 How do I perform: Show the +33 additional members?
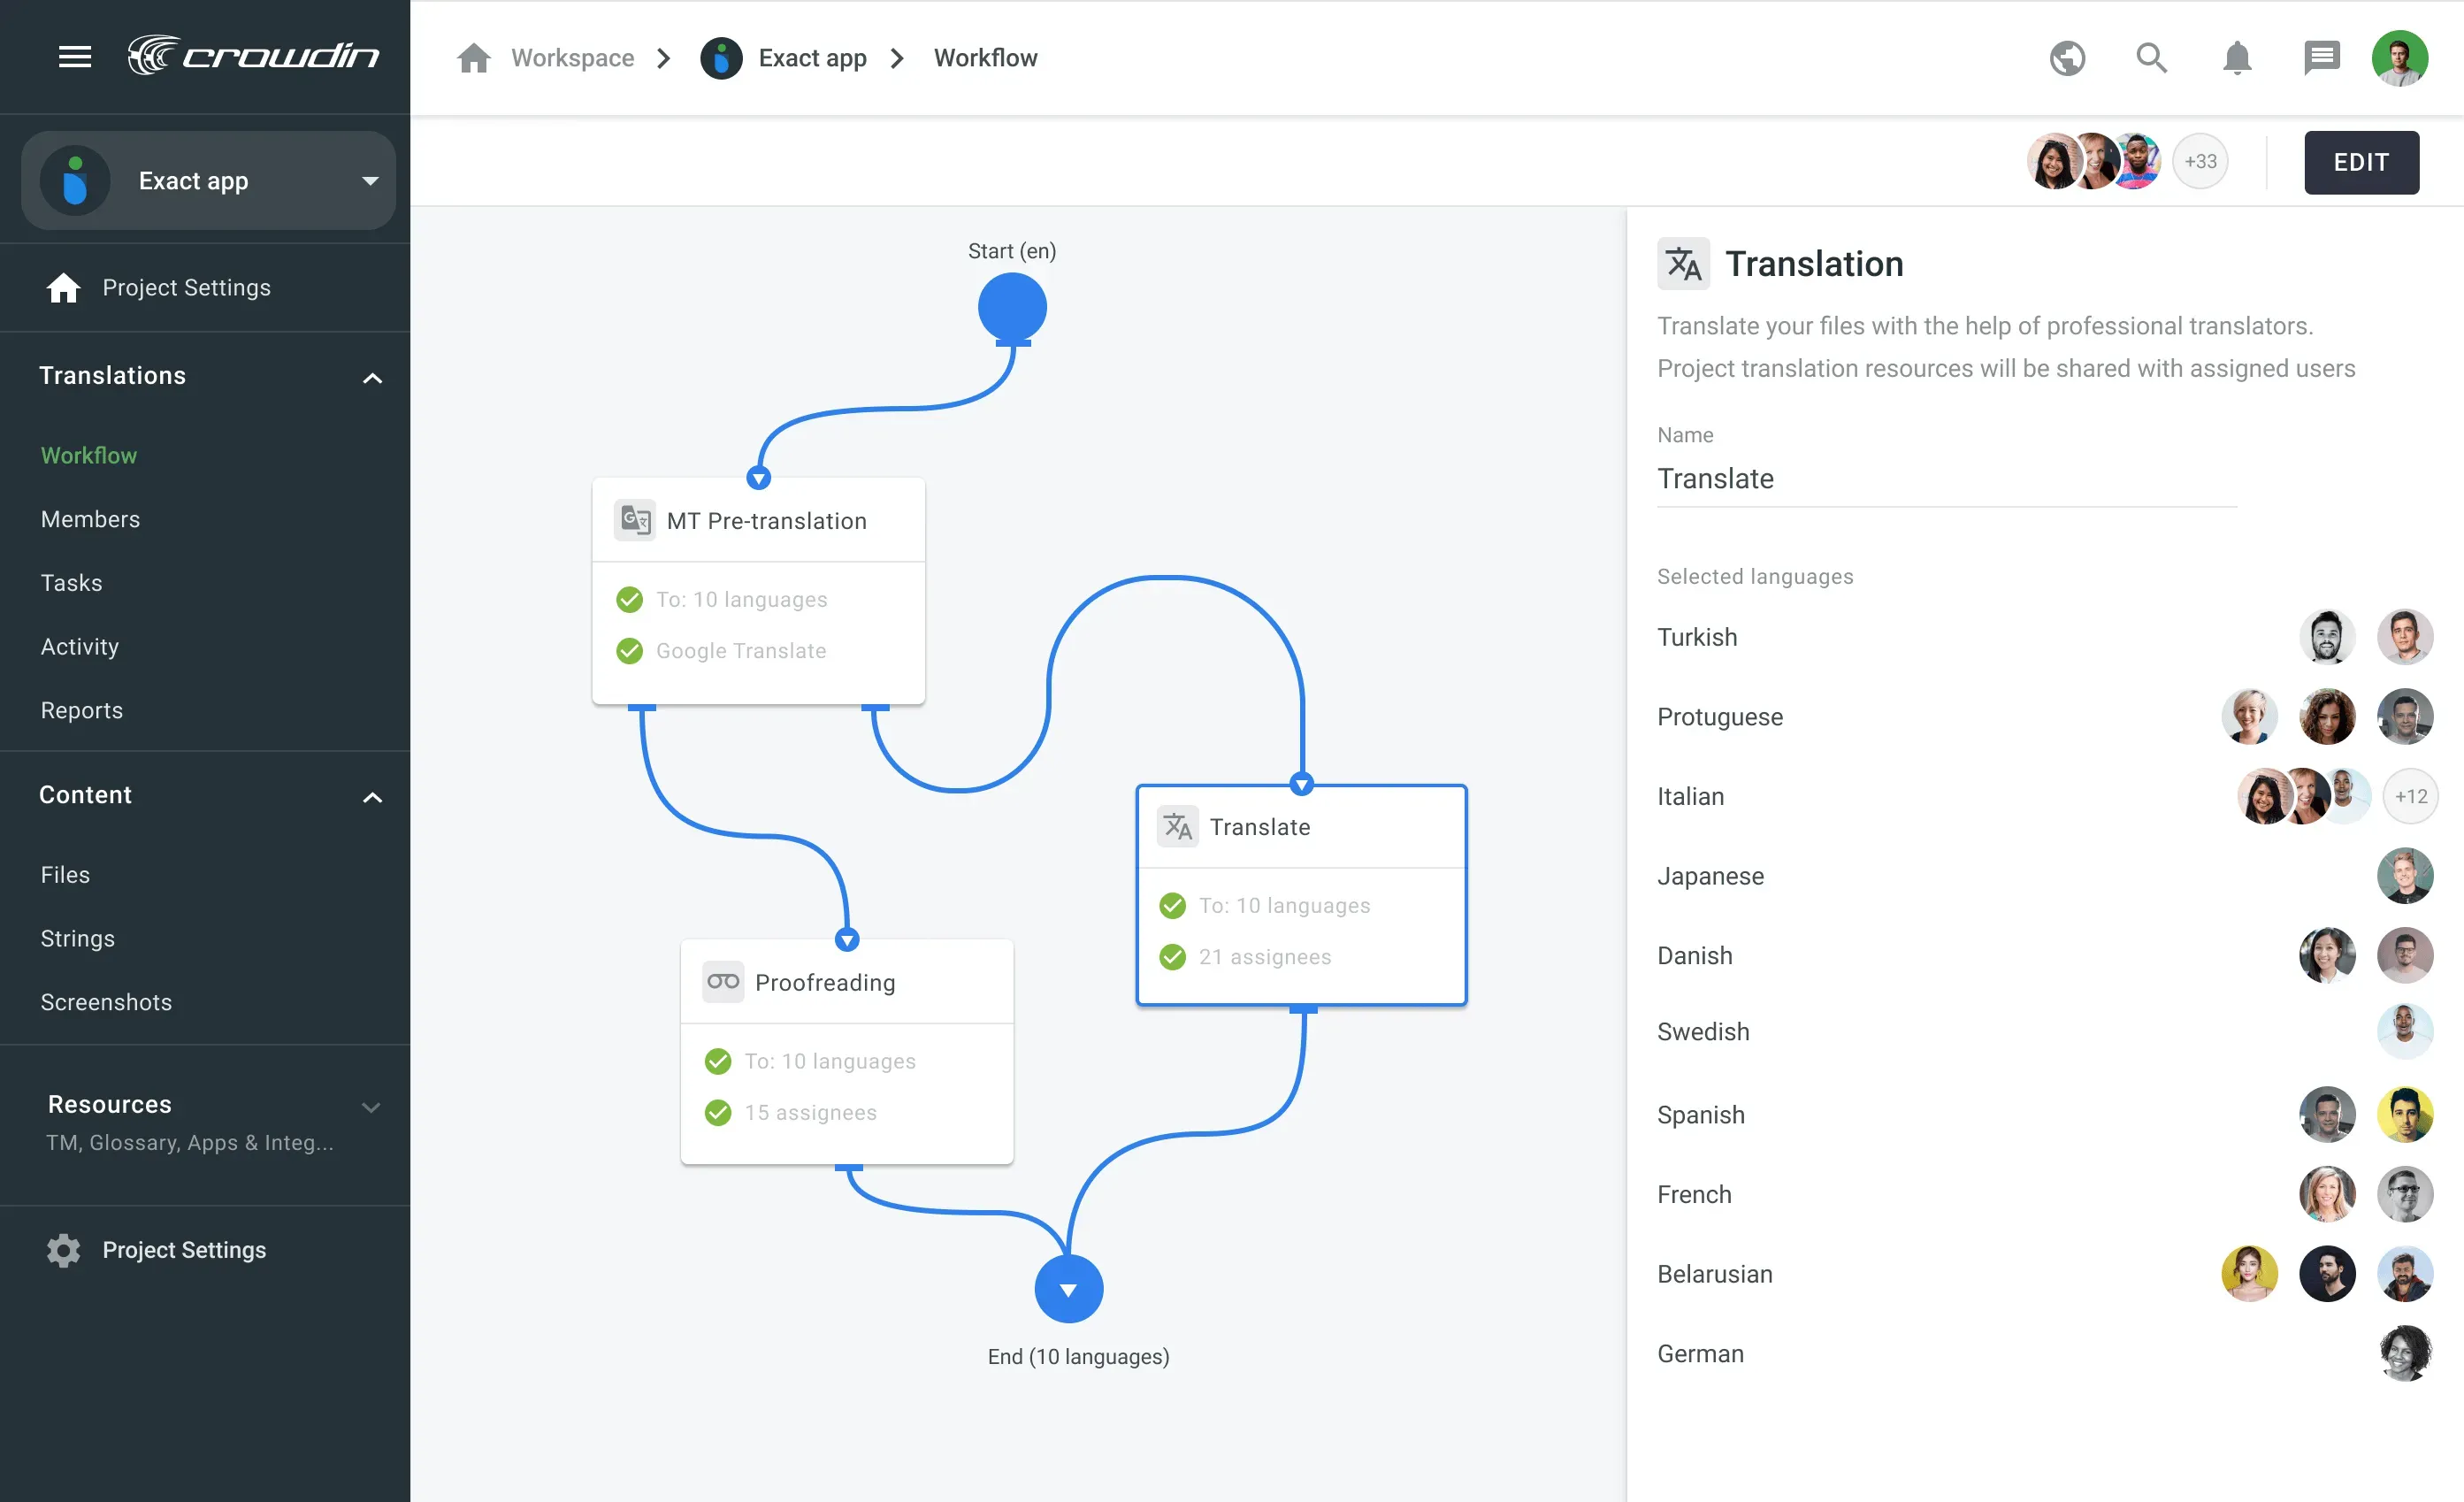tap(2200, 160)
